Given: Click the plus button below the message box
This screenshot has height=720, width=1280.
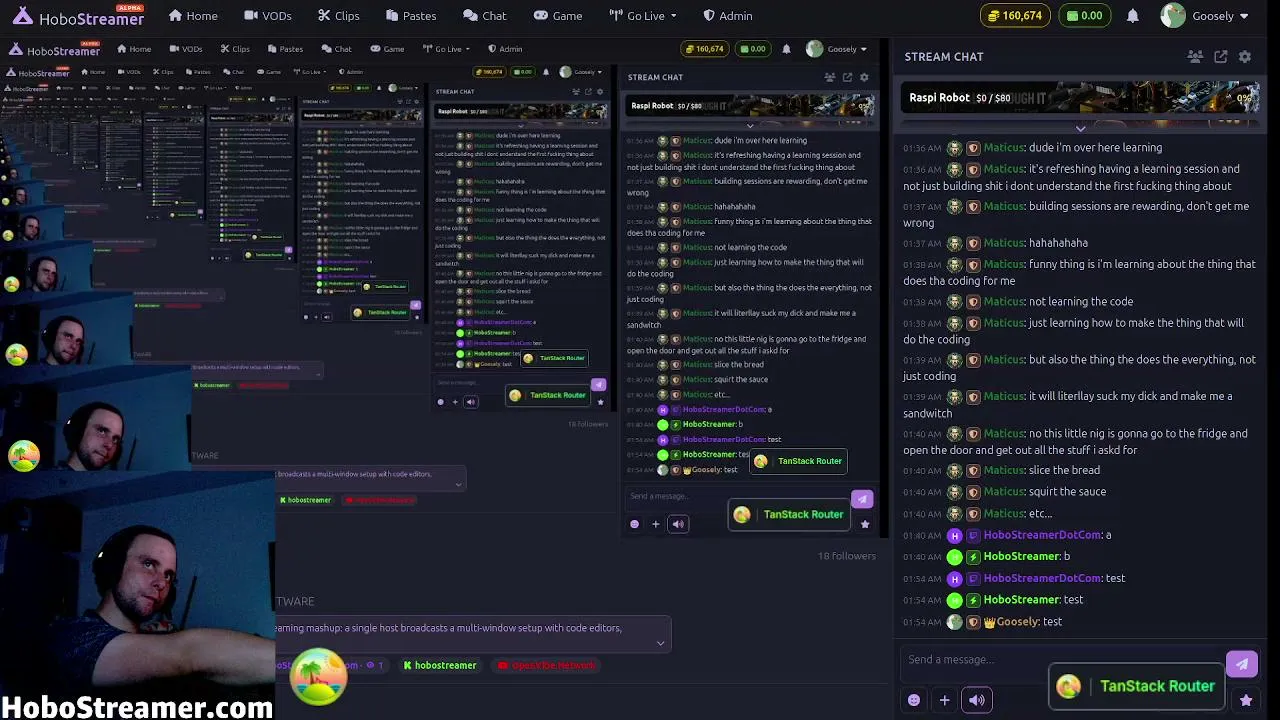Looking at the screenshot, I should coord(944,700).
